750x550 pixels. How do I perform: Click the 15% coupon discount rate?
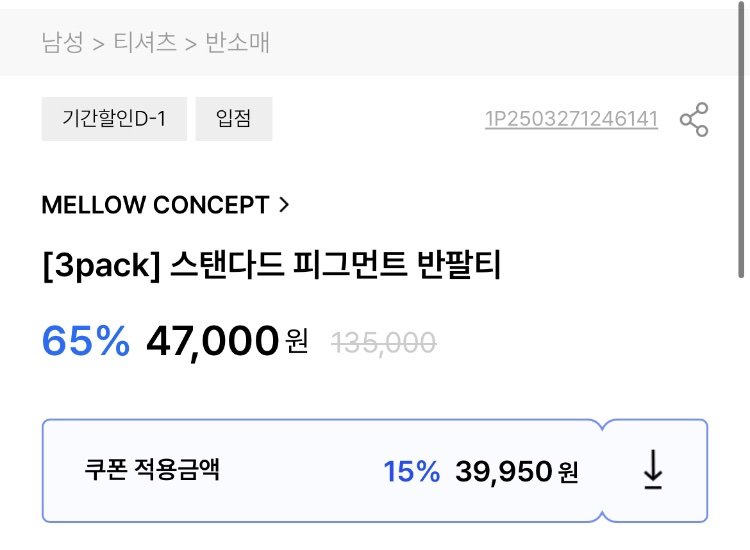[x=411, y=472]
